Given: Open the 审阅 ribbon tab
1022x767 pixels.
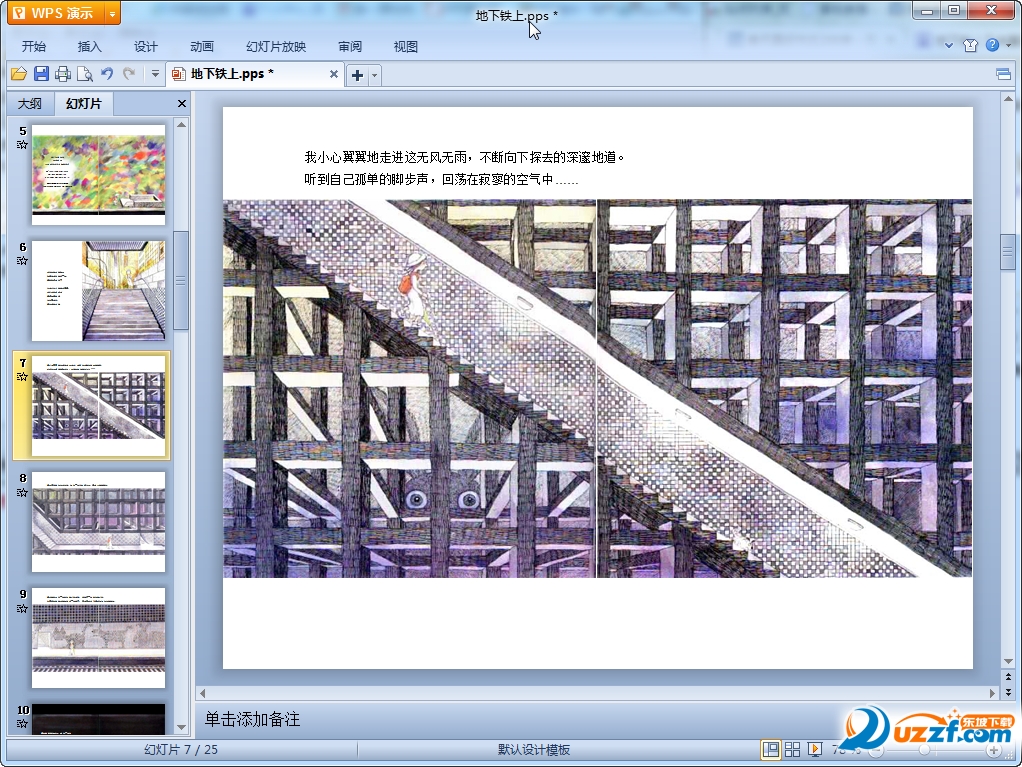Looking at the screenshot, I should tap(350, 46).
